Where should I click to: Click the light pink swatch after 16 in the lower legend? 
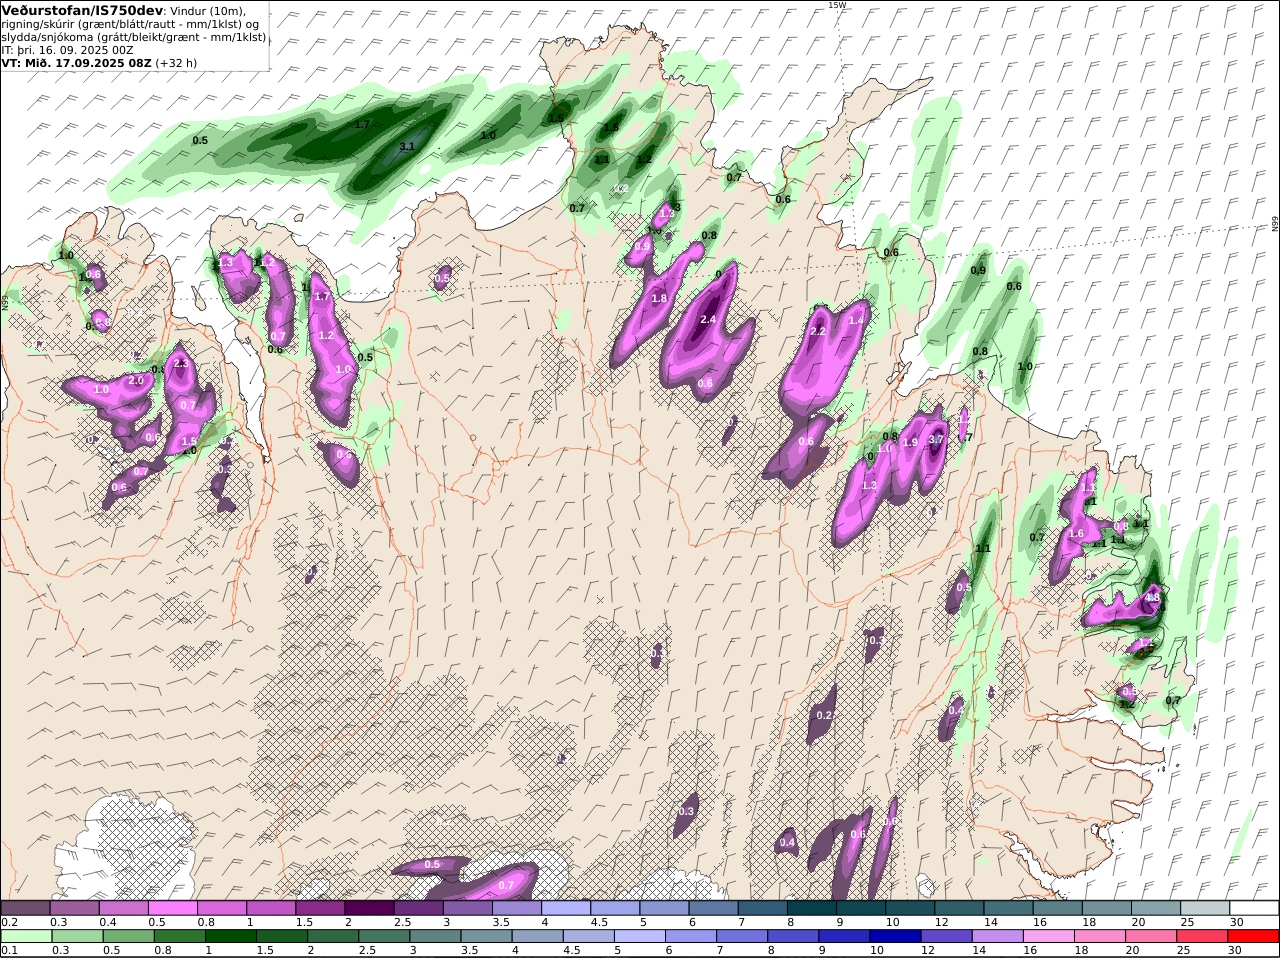[x=1050, y=936]
